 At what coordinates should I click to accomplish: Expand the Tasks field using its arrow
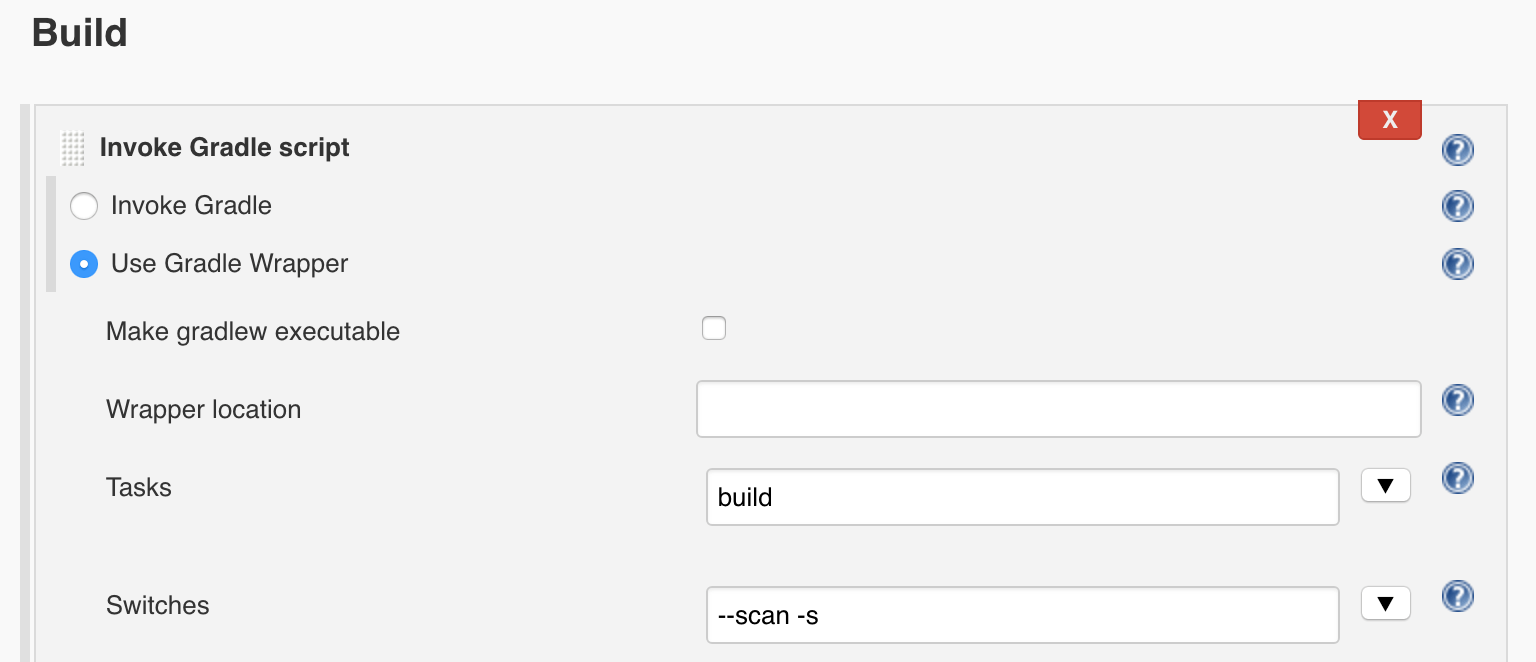click(x=1386, y=484)
